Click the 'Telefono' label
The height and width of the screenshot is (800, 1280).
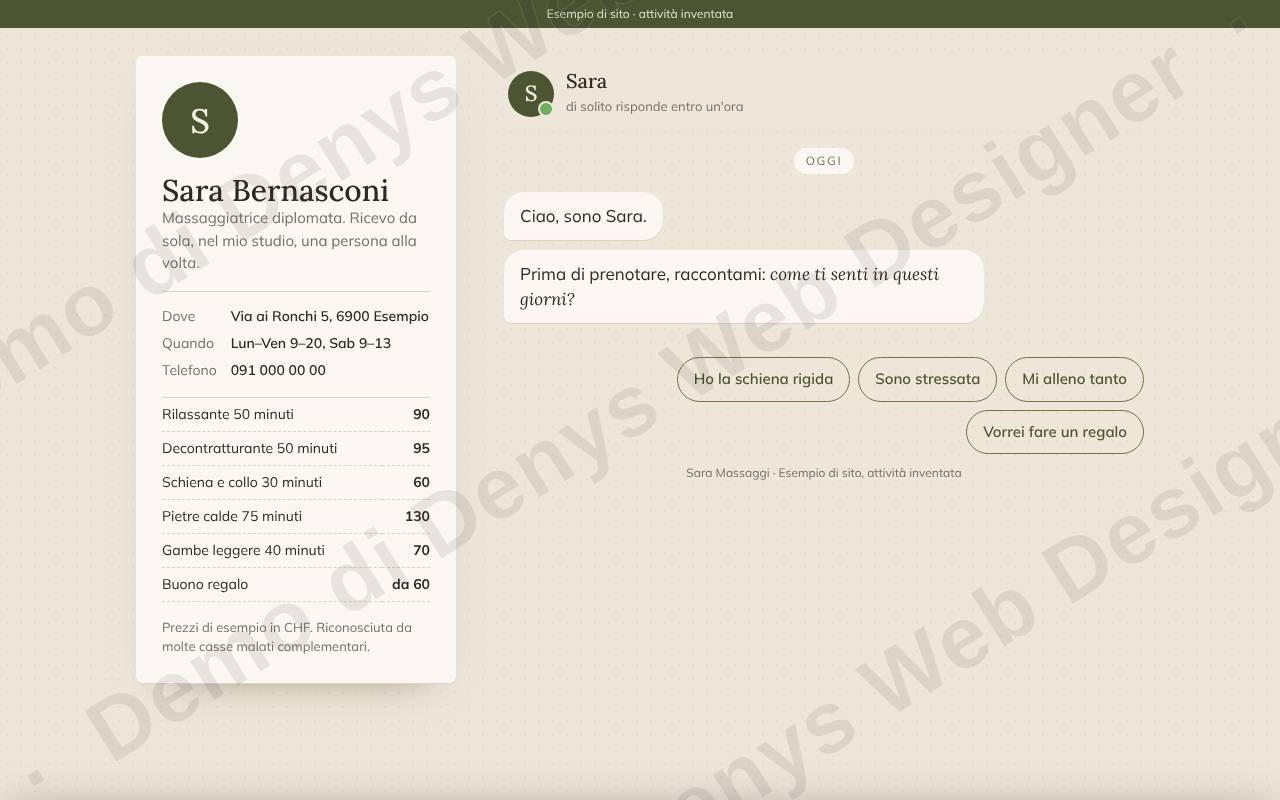click(189, 370)
